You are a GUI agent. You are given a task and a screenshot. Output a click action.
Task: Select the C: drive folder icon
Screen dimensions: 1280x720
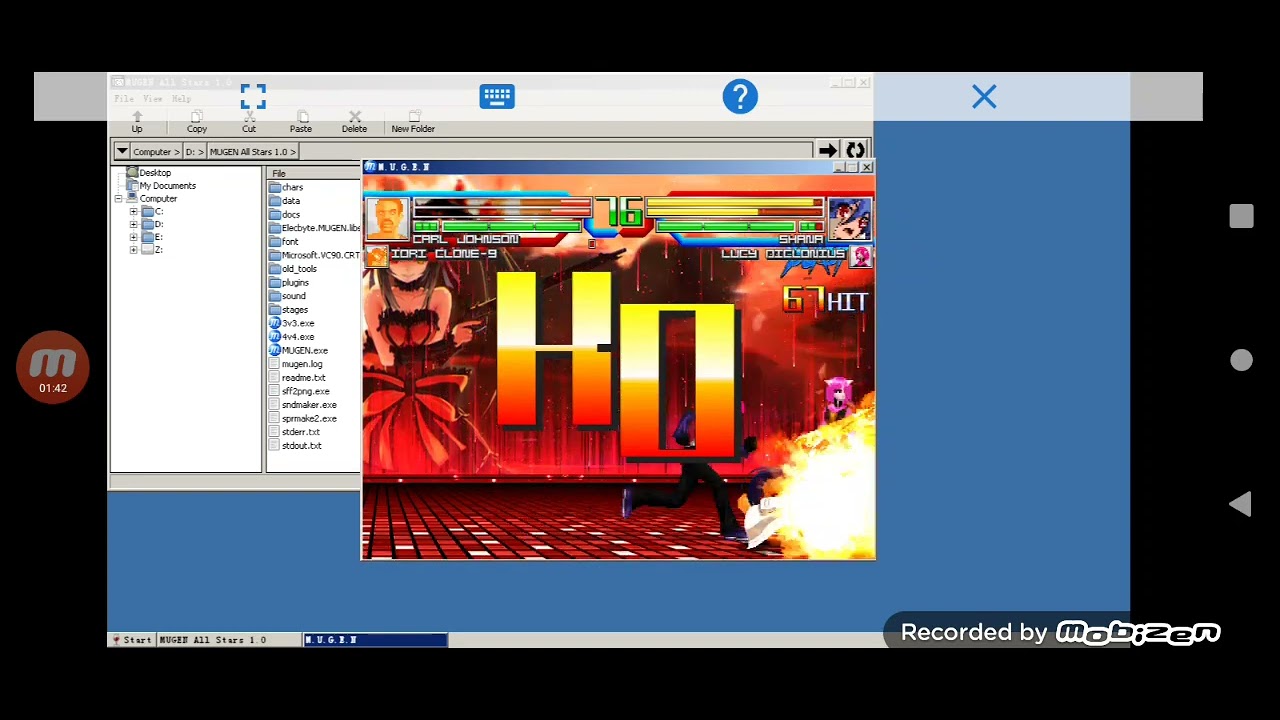(147, 212)
